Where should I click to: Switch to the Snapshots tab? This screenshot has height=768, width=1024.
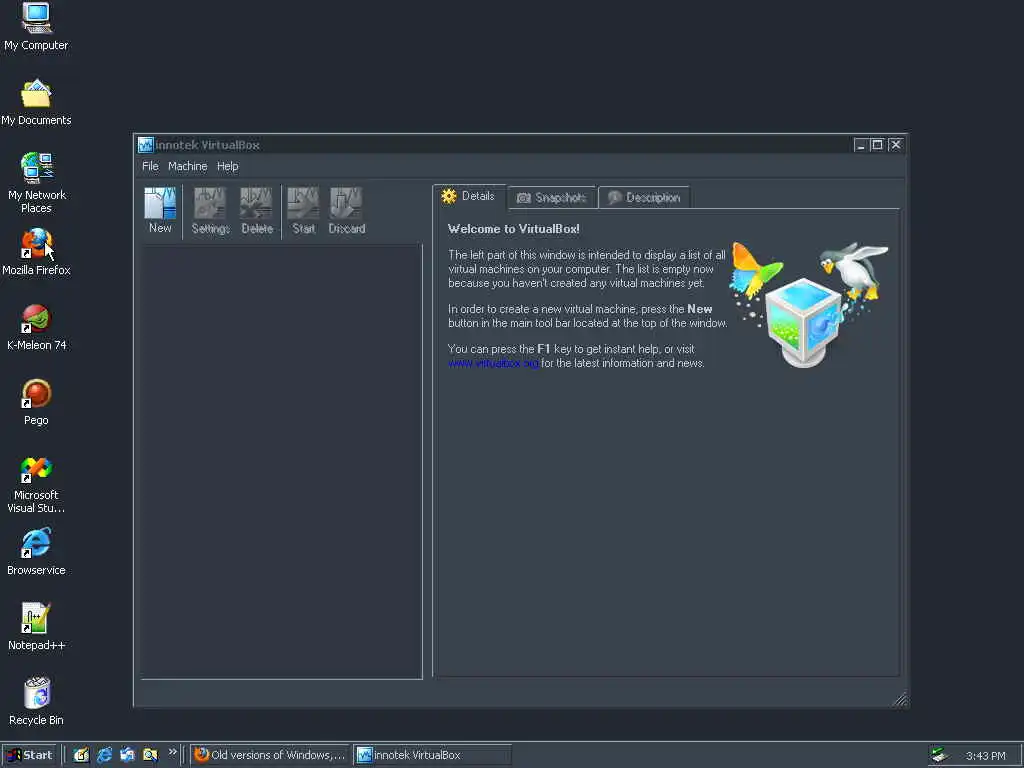552,198
